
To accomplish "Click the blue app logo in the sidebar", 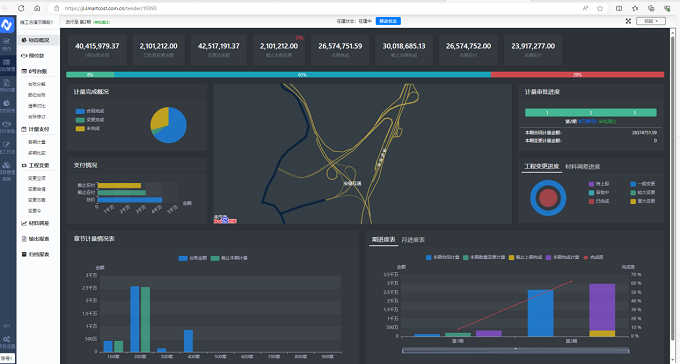I will point(7,25).
